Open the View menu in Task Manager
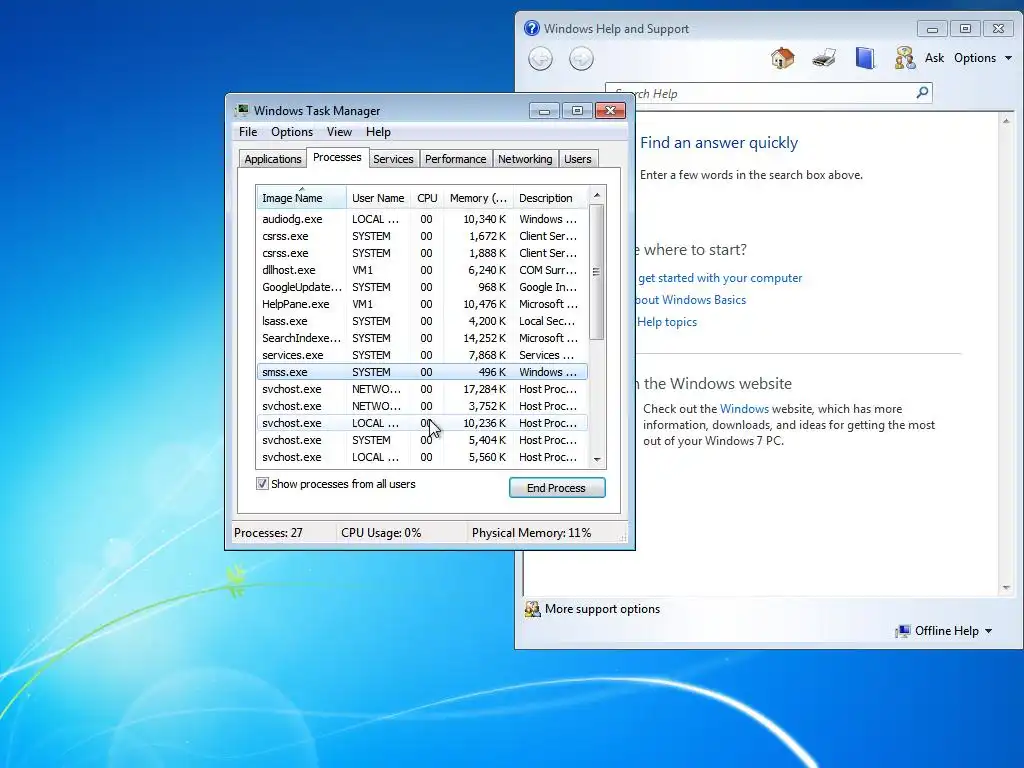Viewport: 1024px width, 768px height. pos(339,132)
